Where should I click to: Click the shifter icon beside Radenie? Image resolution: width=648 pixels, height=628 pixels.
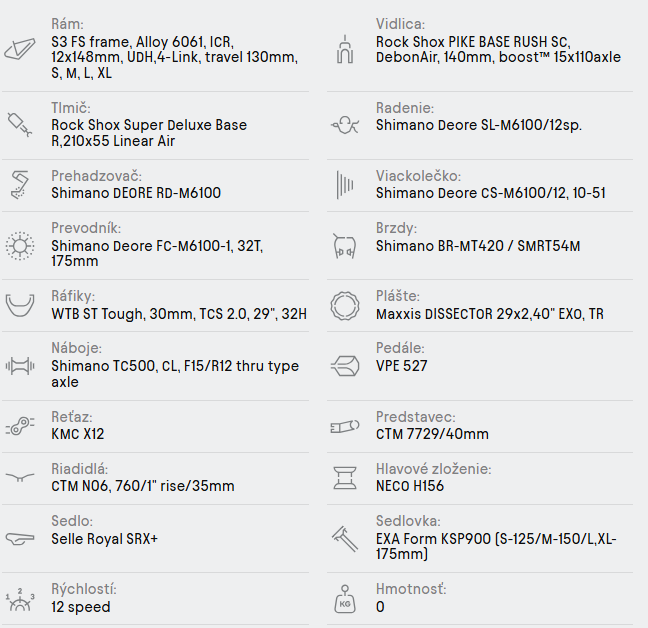[344, 124]
